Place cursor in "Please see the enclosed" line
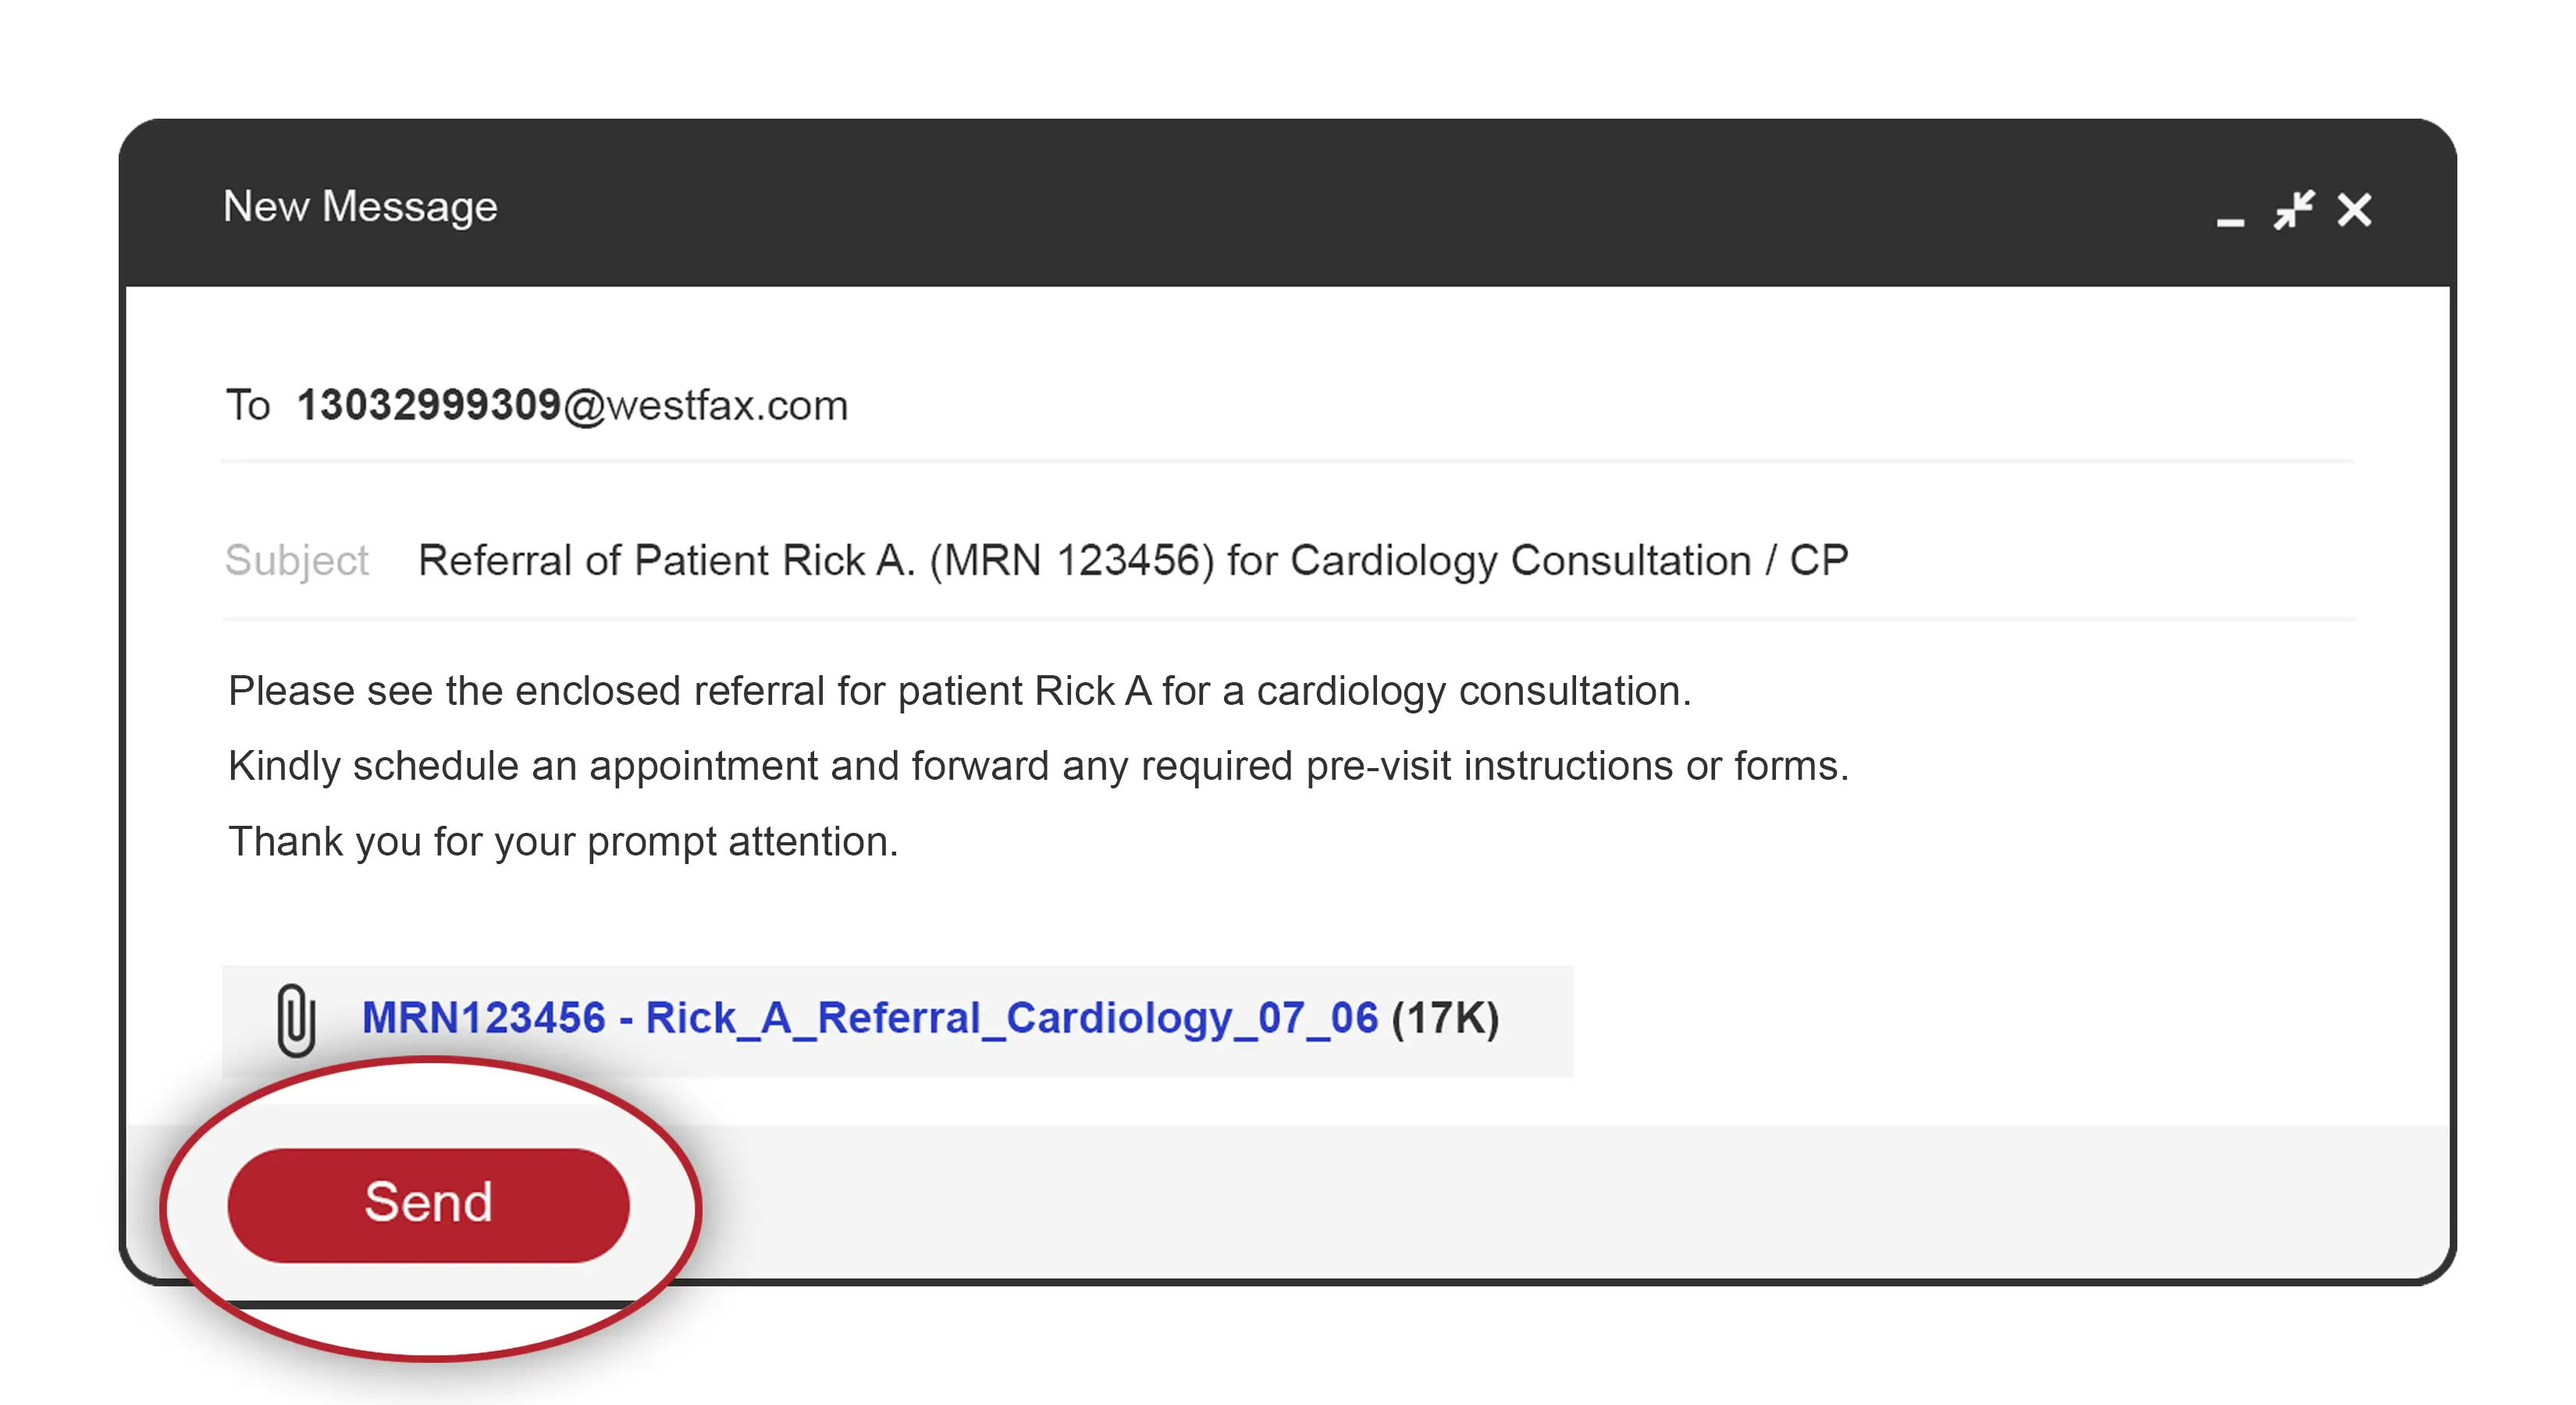The height and width of the screenshot is (1405, 2576). pos(958,691)
